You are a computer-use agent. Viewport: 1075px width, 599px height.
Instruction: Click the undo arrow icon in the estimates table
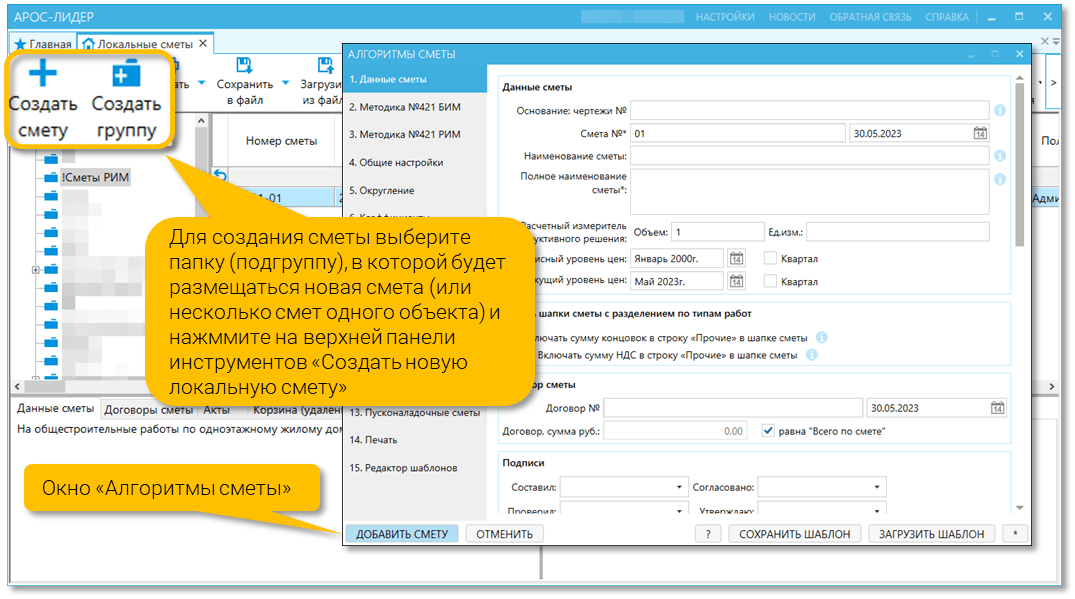coord(219,175)
